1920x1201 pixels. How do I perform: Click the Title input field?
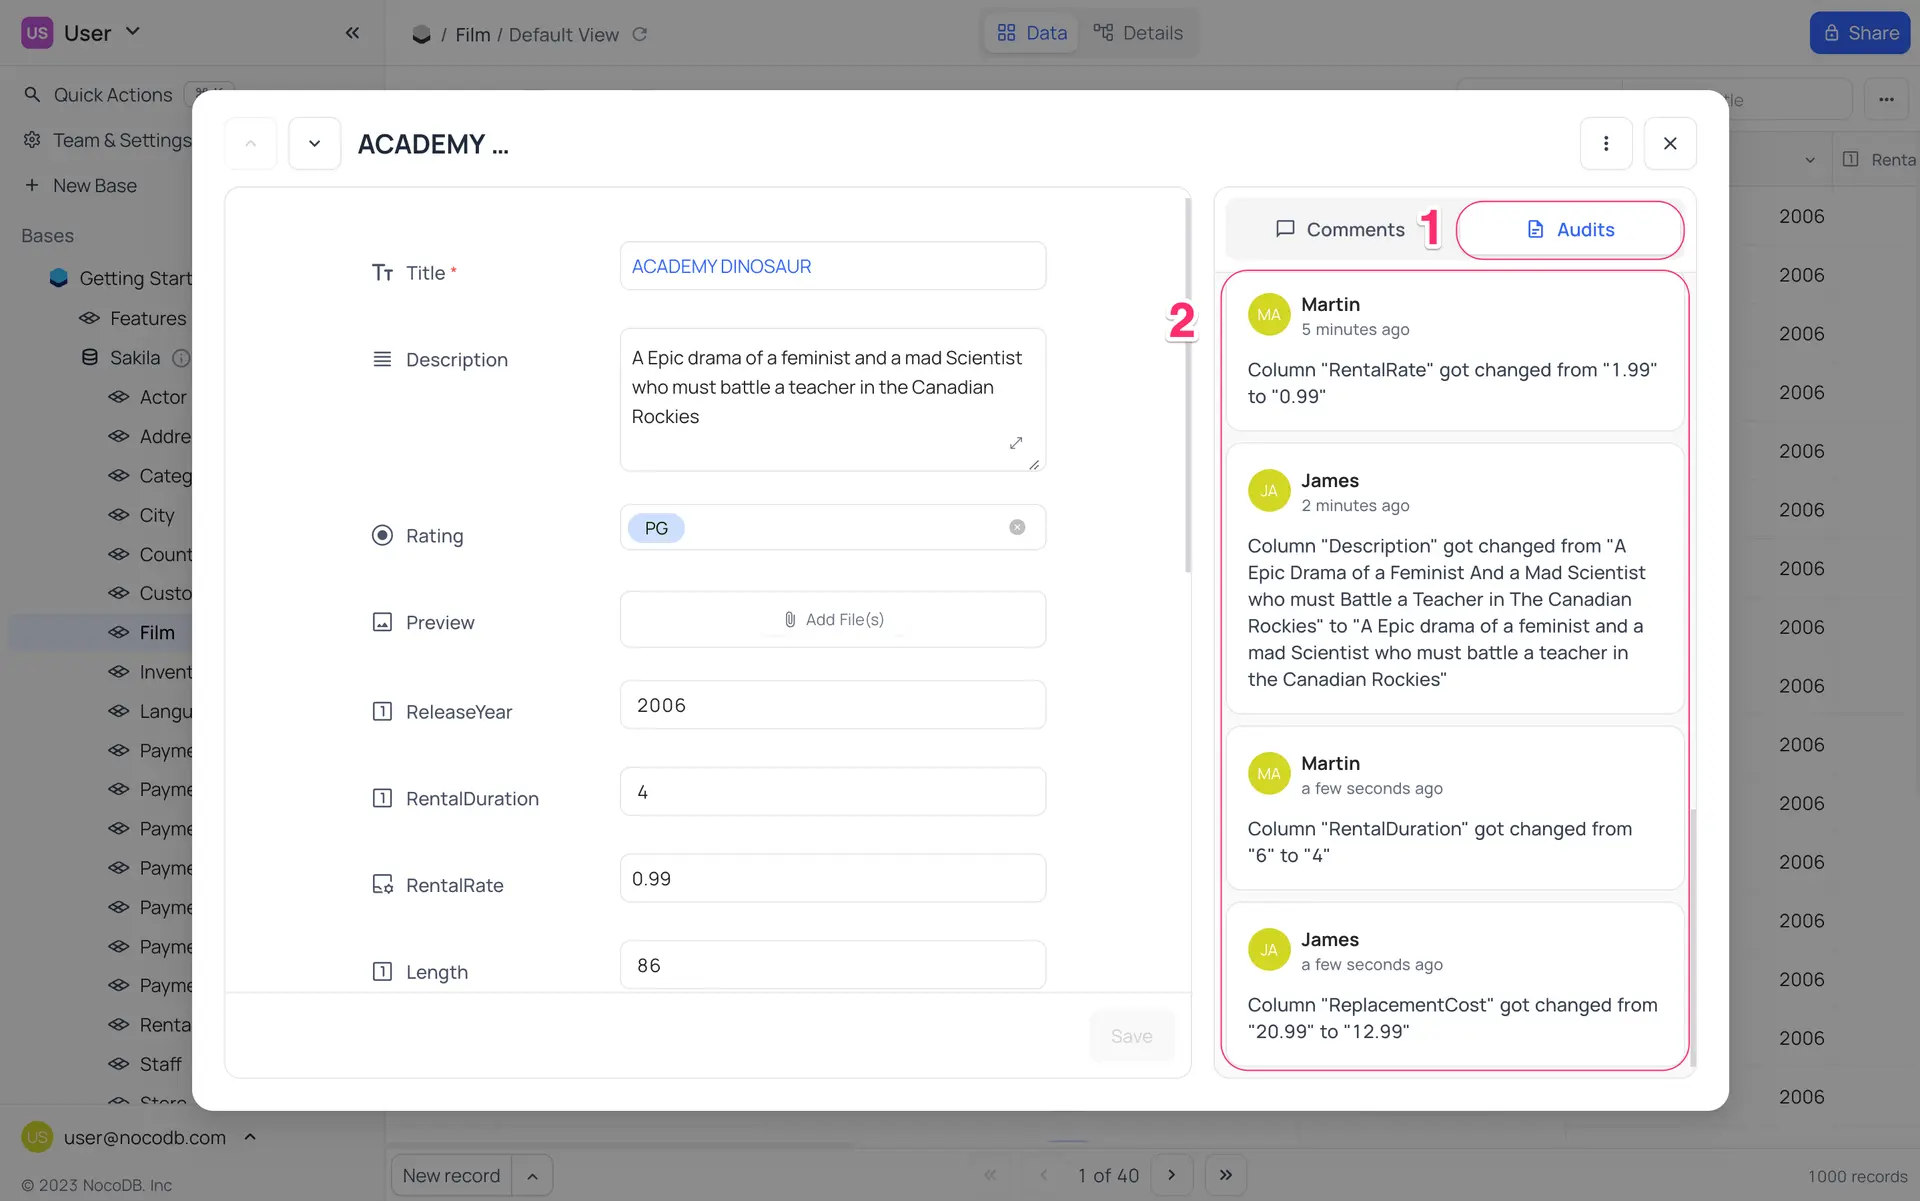(x=832, y=266)
